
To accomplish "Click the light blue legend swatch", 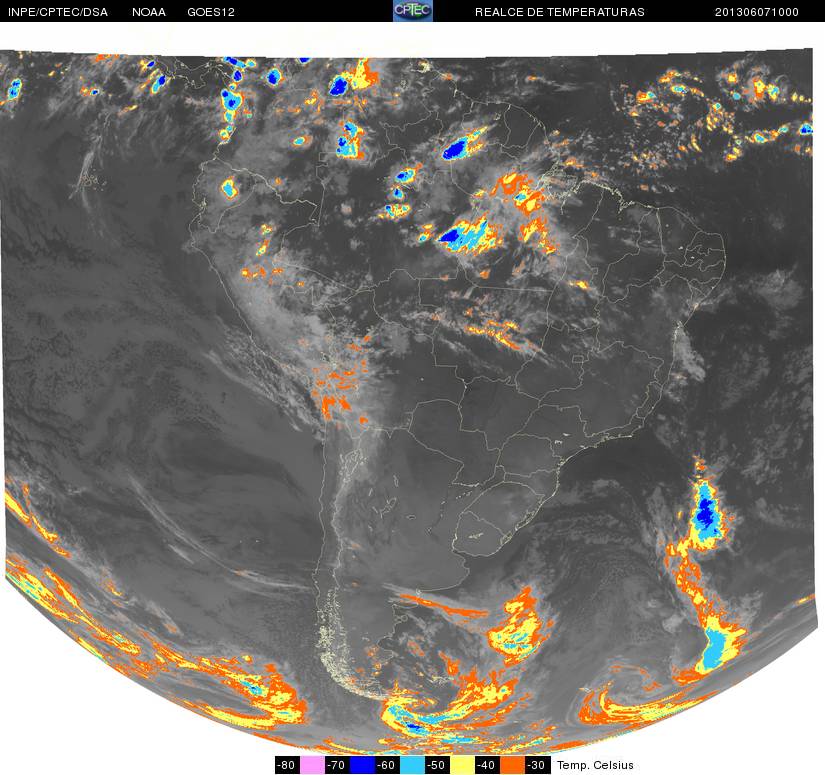I will (x=412, y=765).
